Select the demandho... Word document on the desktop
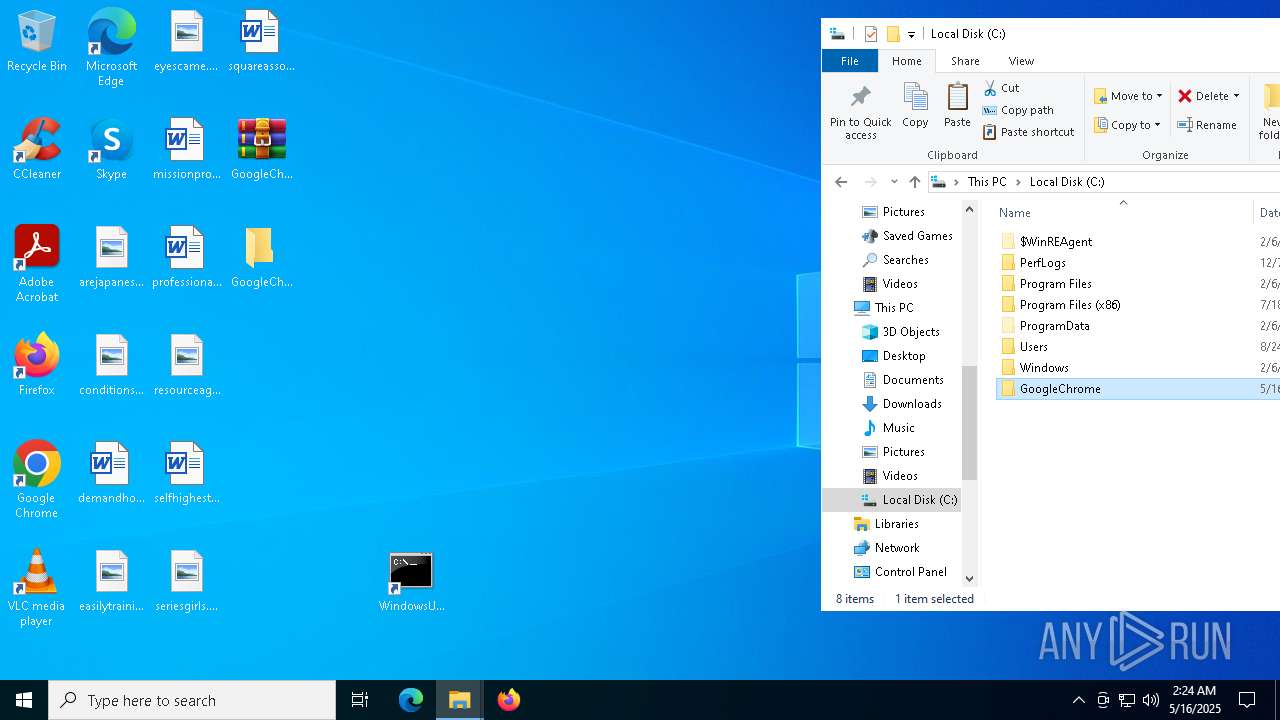Image resolution: width=1280 pixels, height=720 pixels. click(x=111, y=474)
